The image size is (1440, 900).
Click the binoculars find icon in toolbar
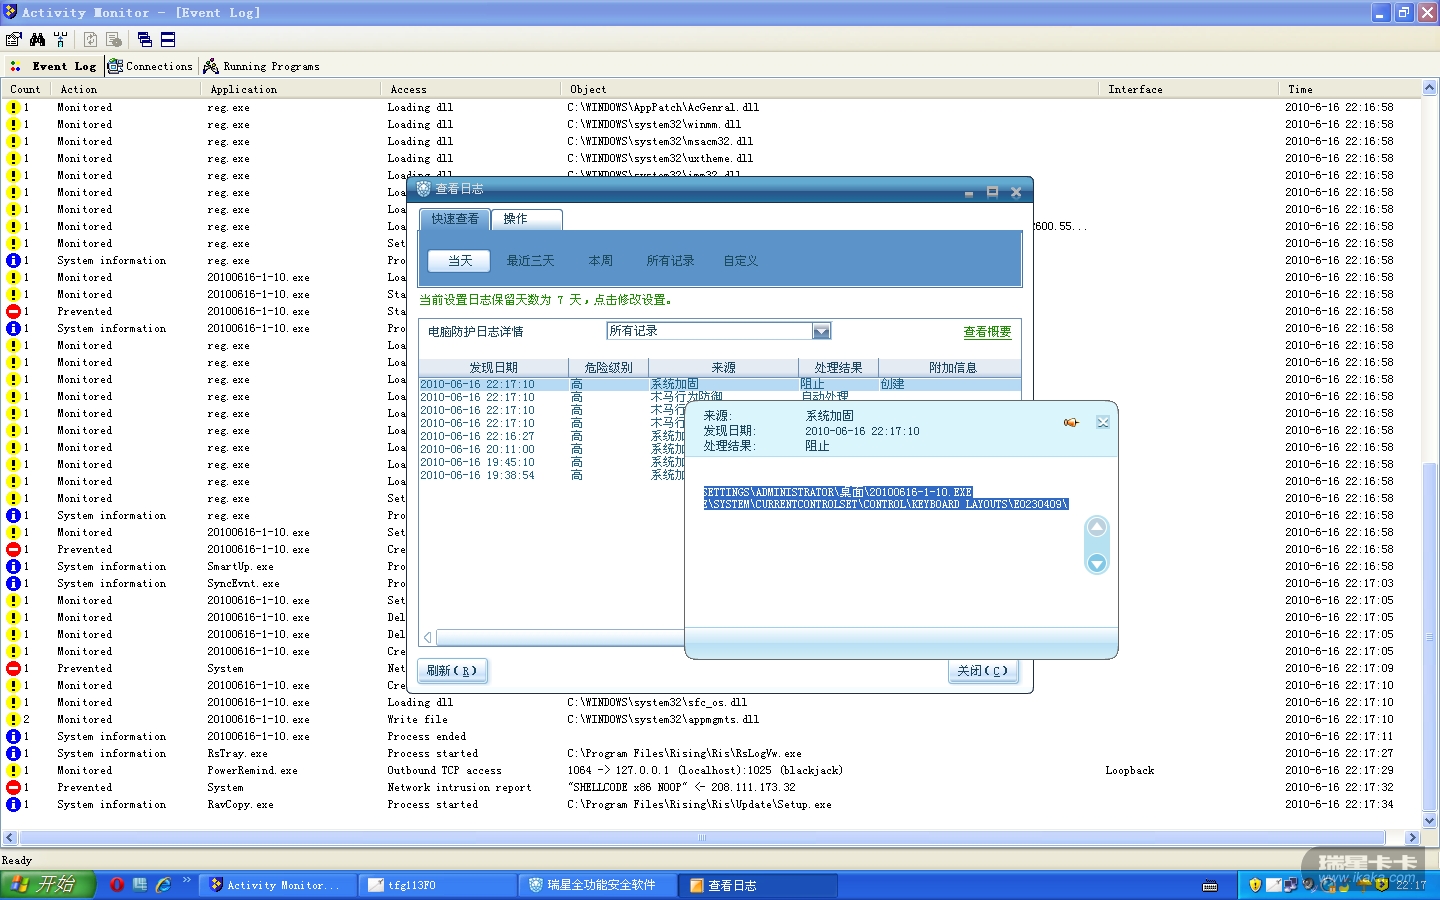(x=37, y=39)
